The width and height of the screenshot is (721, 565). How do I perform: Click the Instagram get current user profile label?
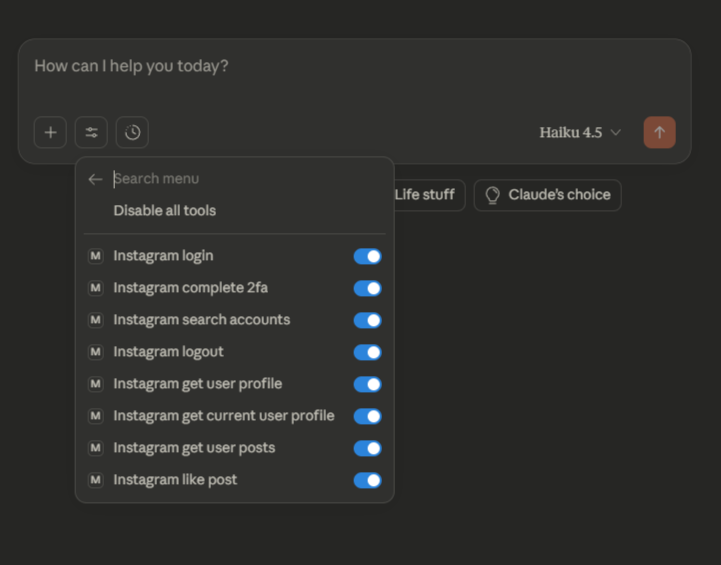point(224,416)
